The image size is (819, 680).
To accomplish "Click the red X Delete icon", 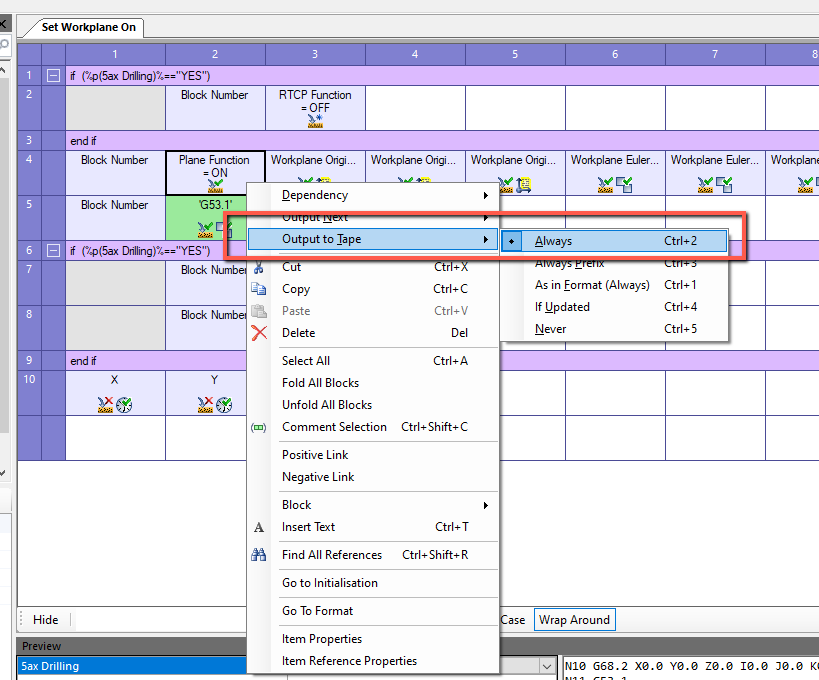I will tap(259, 333).
